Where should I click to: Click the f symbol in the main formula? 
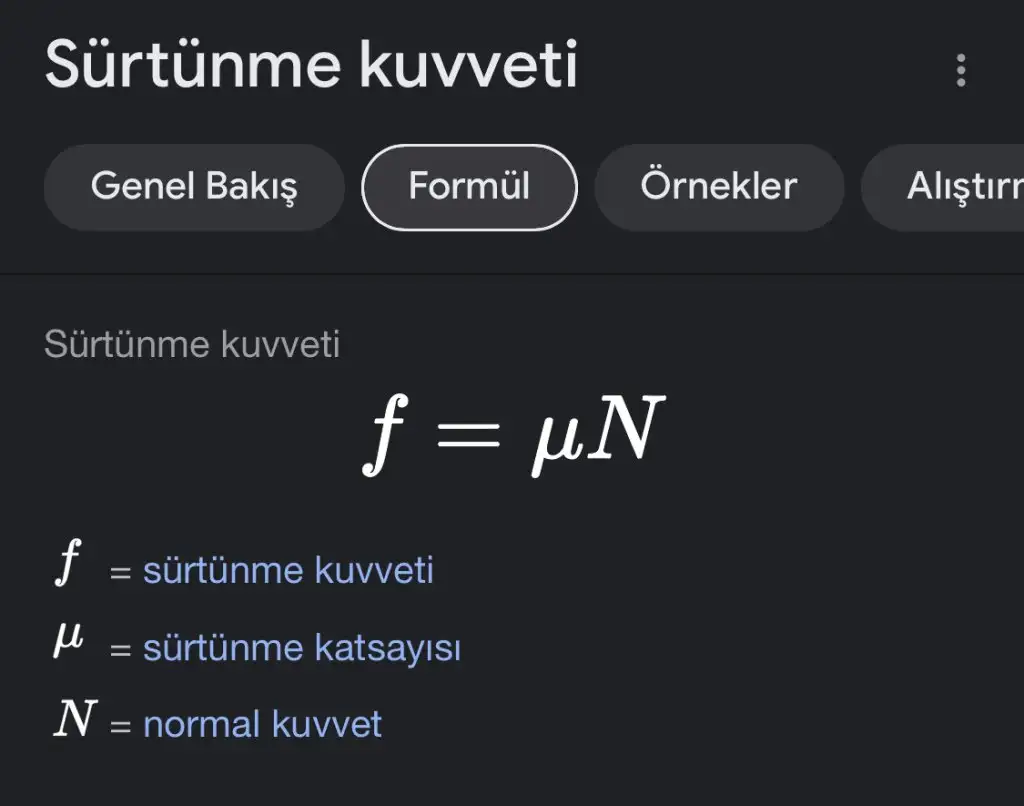coord(385,434)
